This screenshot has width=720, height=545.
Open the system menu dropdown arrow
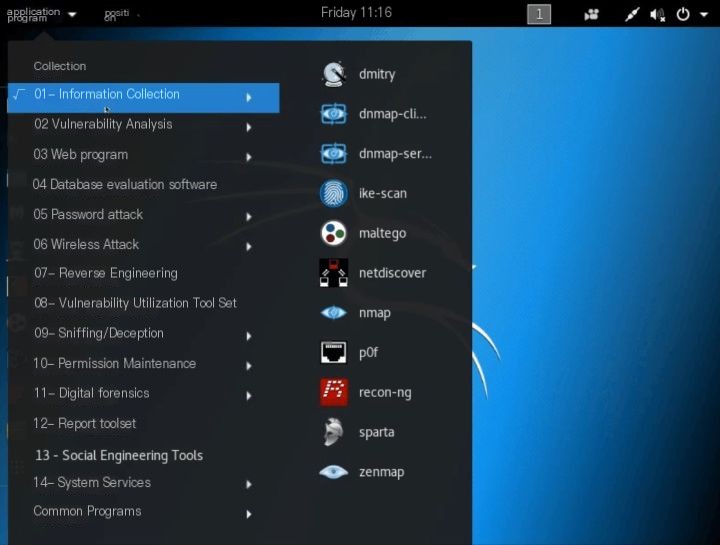pyautogui.click(x=704, y=15)
